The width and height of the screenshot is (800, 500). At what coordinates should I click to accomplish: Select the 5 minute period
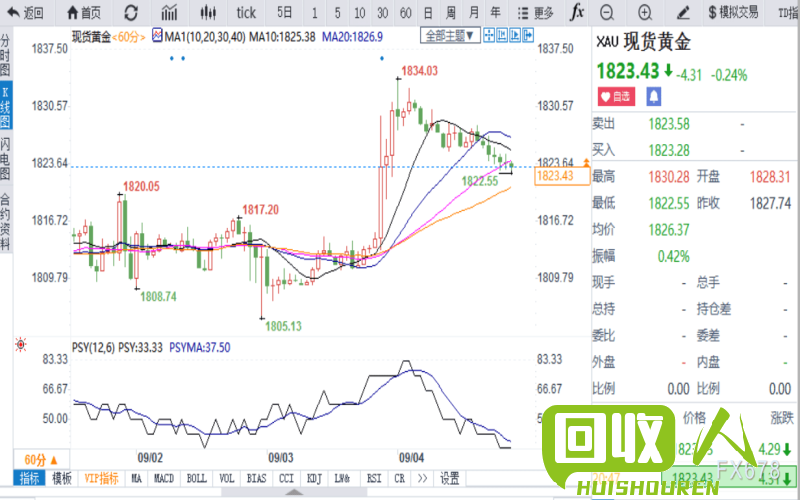[x=337, y=13]
